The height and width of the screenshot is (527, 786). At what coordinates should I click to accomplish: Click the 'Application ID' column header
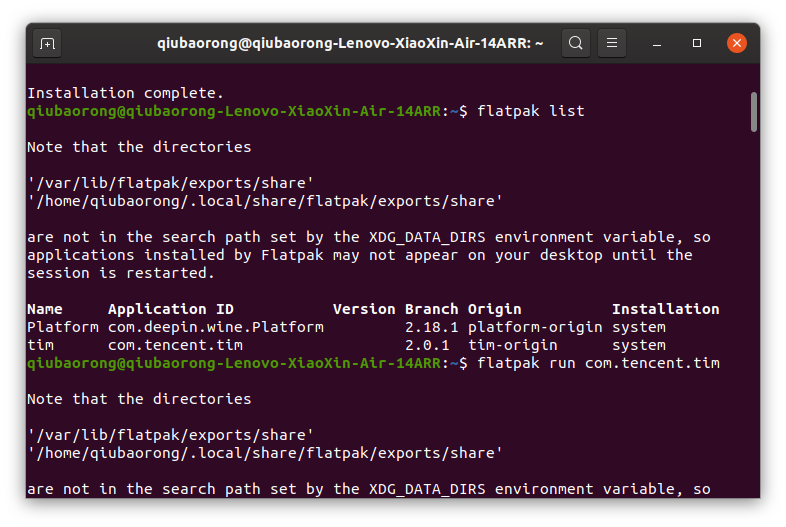pos(171,309)
